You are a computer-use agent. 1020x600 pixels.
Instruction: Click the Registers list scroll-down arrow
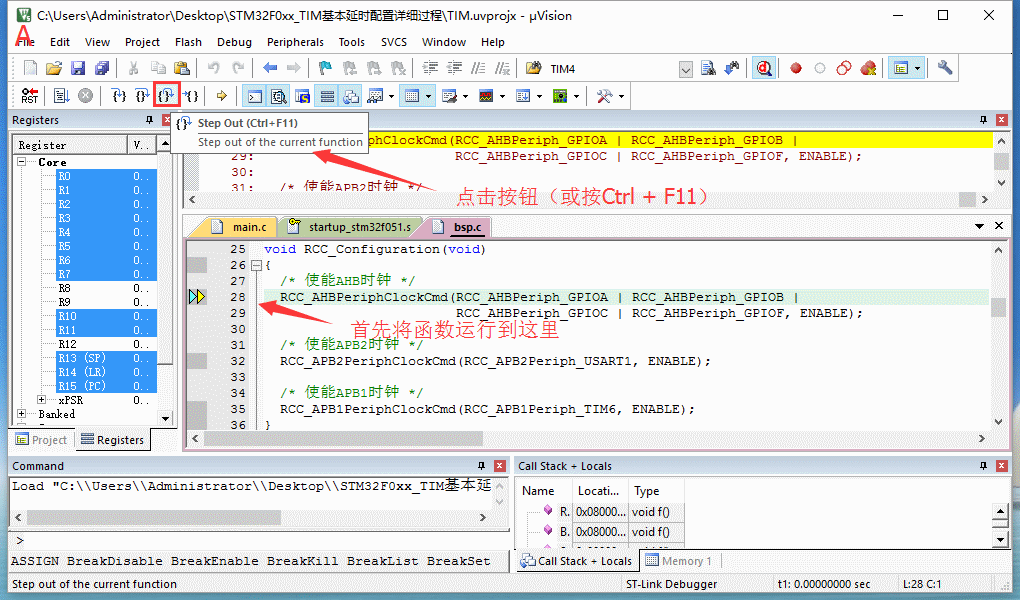(x=165, y=418)
